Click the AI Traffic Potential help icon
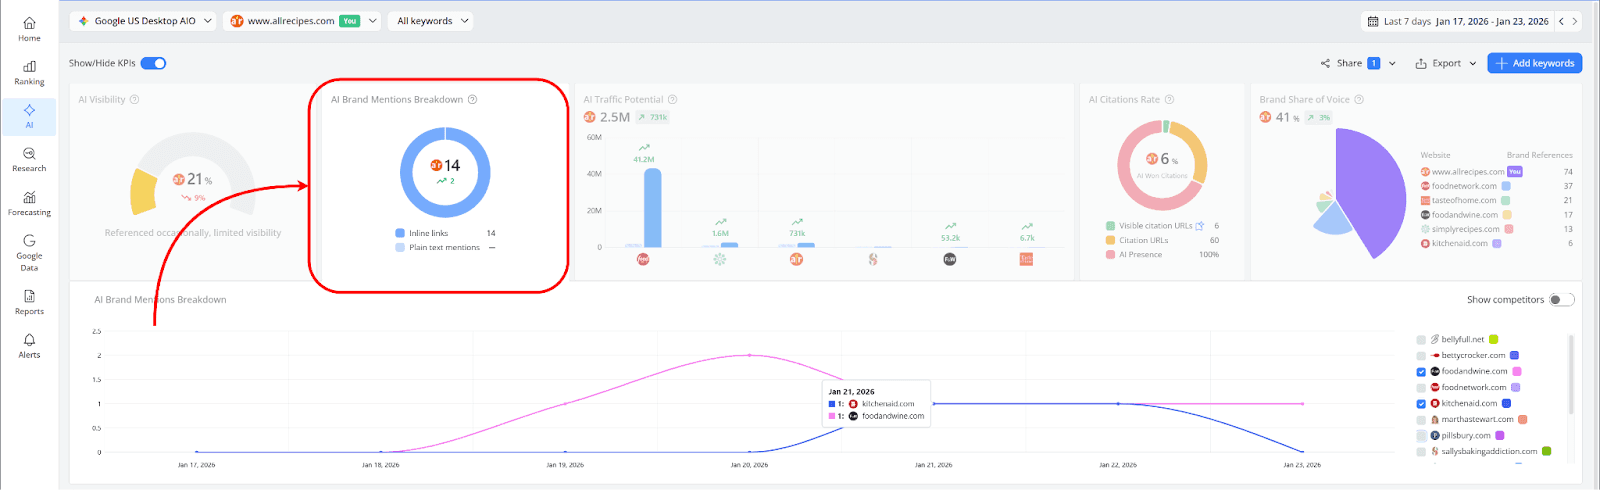Viewport: 1600px width, 490px height. [x=673, y=100]
